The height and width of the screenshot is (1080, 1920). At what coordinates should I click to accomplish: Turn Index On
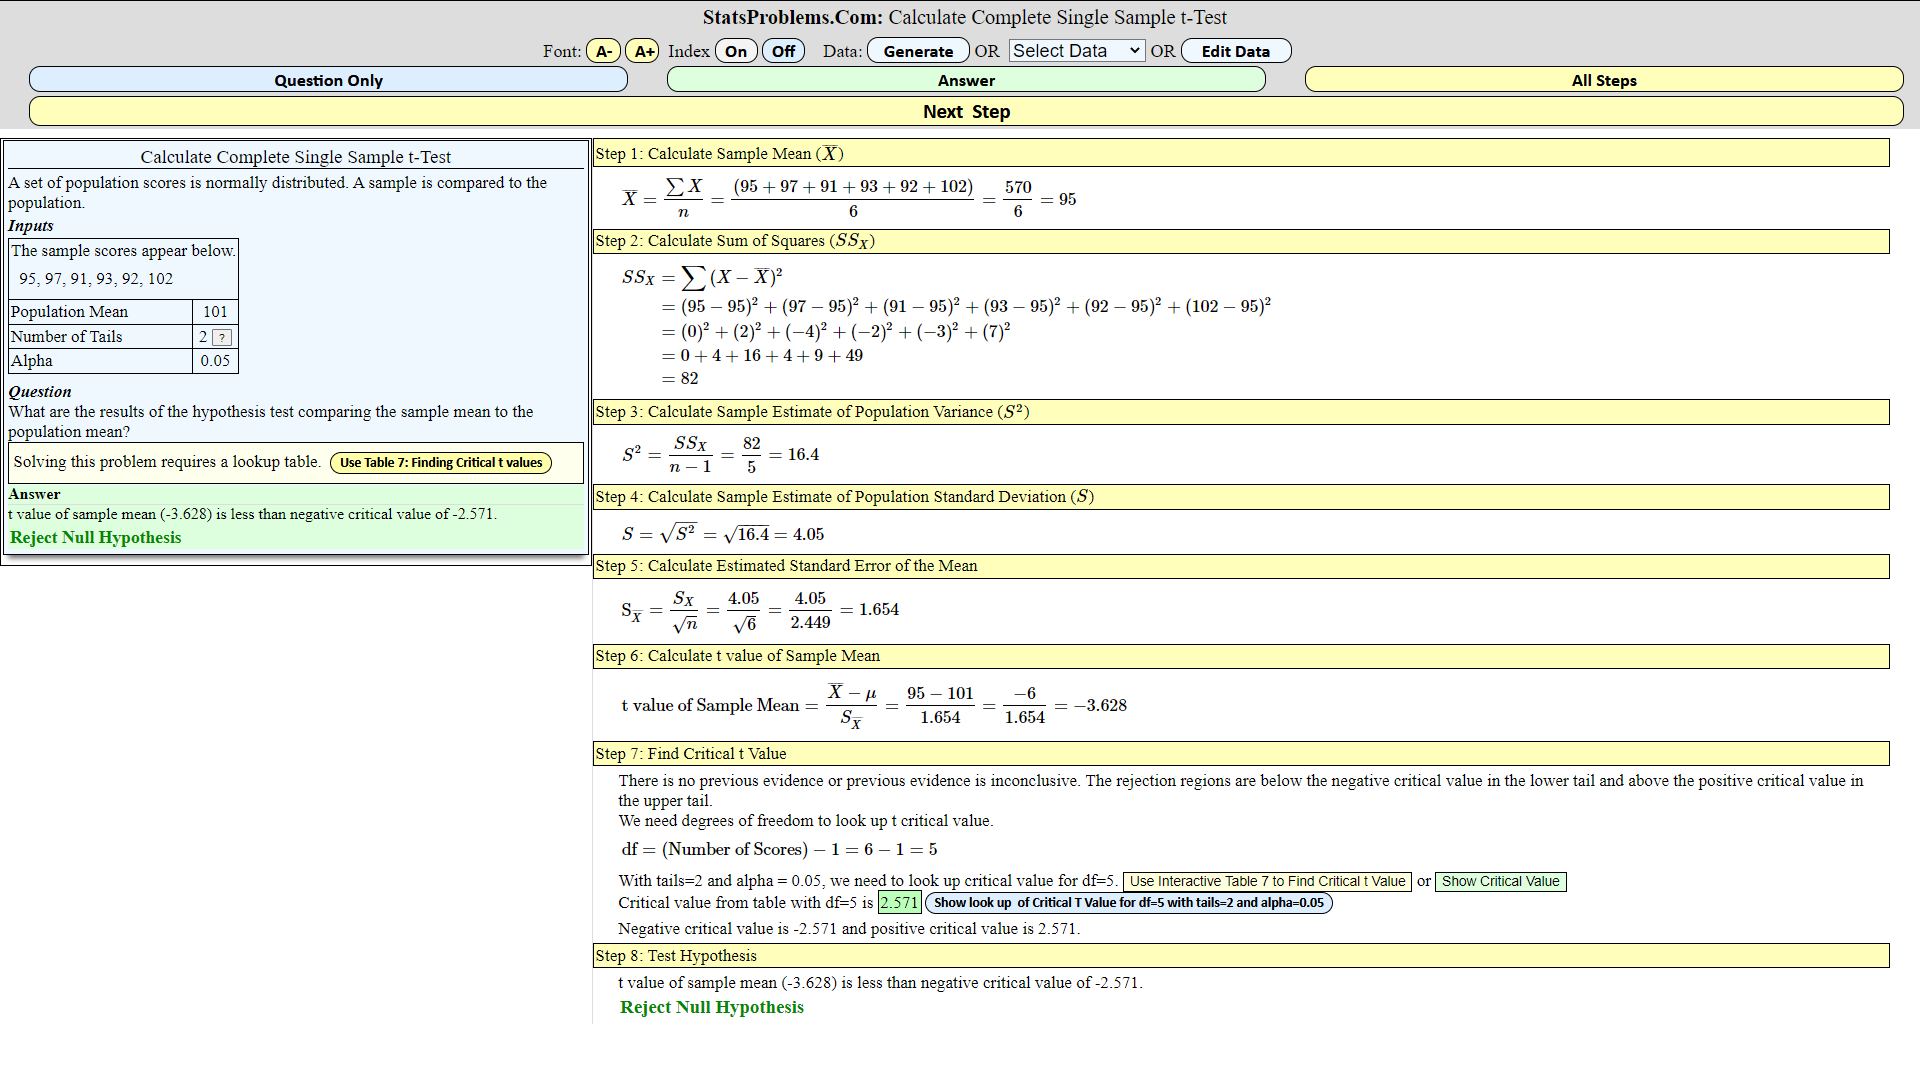(736, 51)
